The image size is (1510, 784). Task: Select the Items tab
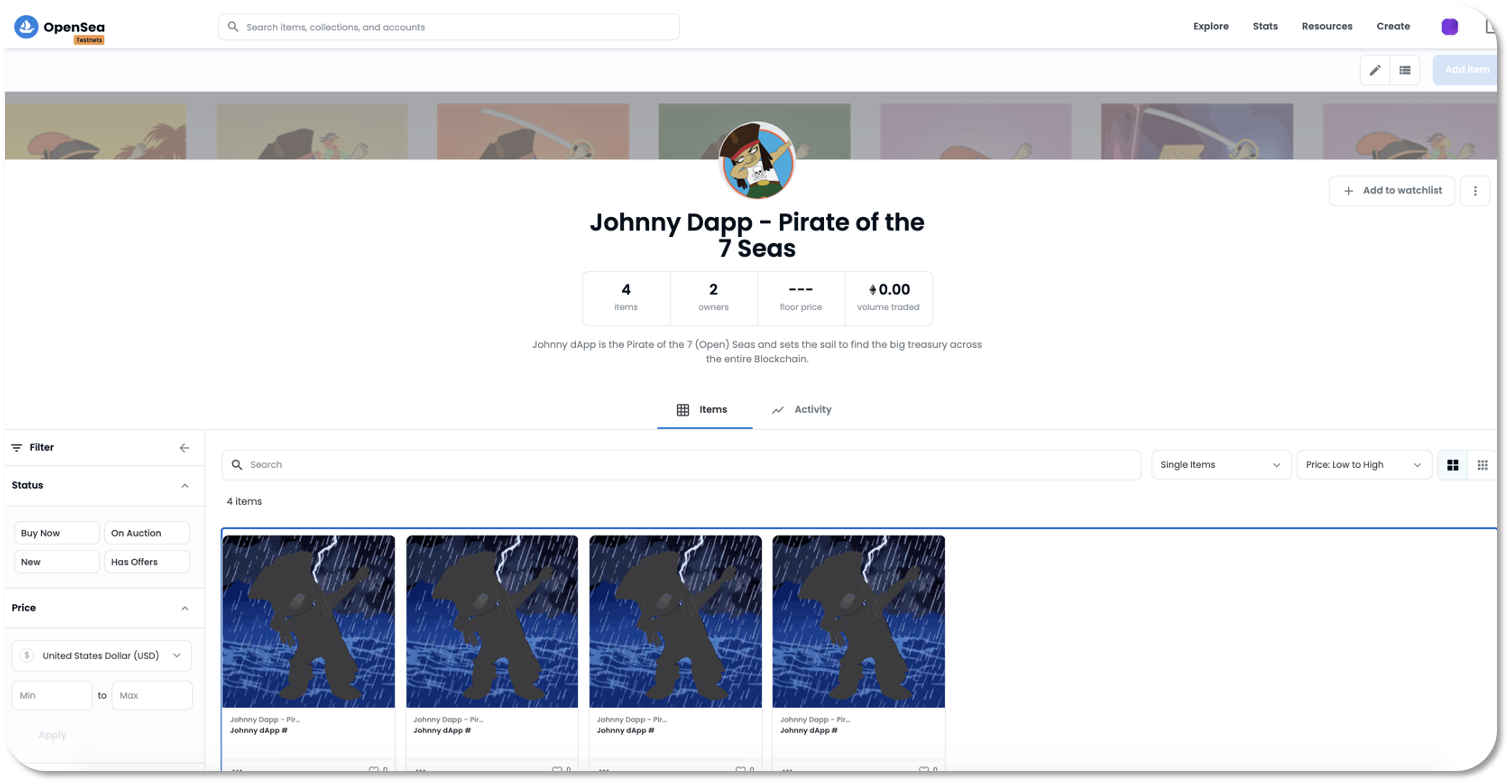(704, 410)
